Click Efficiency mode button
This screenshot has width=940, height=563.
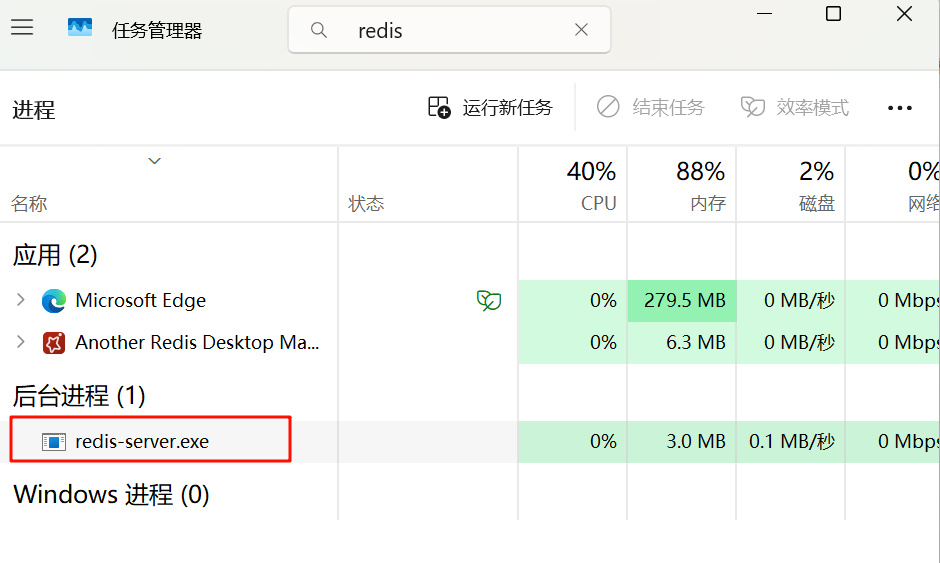[795, 107]
